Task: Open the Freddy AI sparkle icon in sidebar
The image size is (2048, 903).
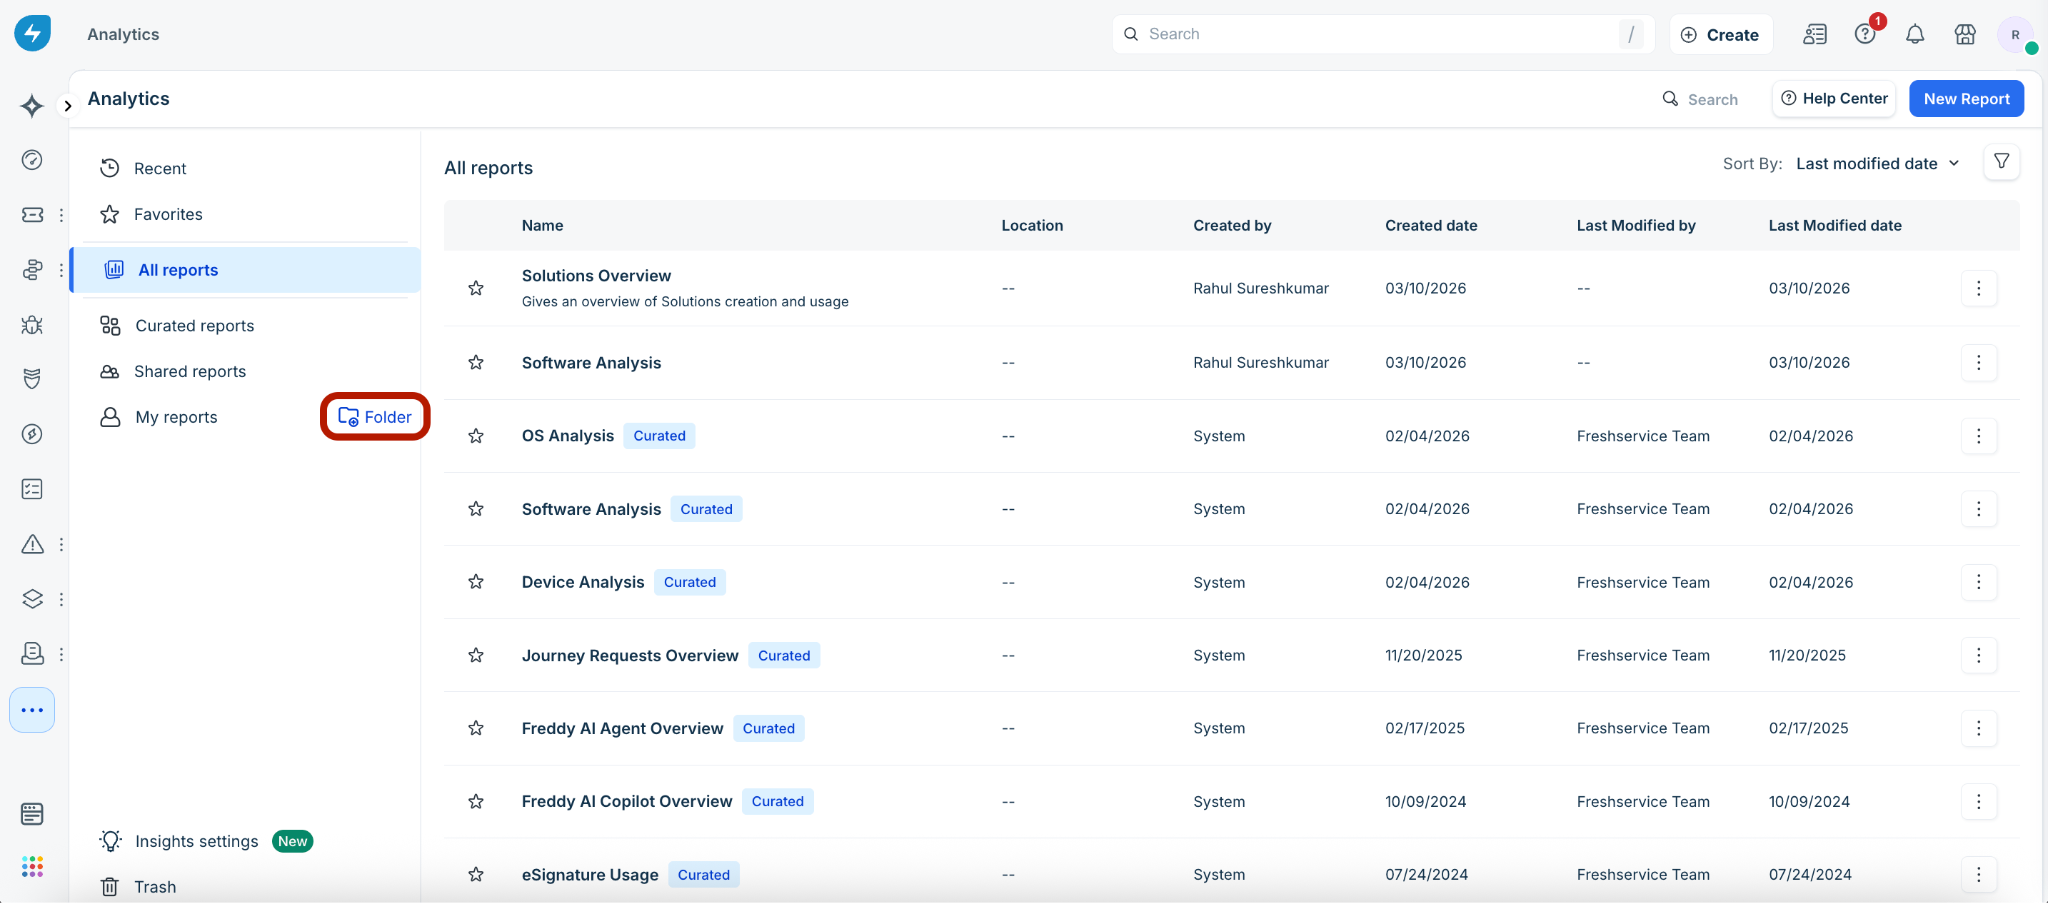Action: (32, 106)
